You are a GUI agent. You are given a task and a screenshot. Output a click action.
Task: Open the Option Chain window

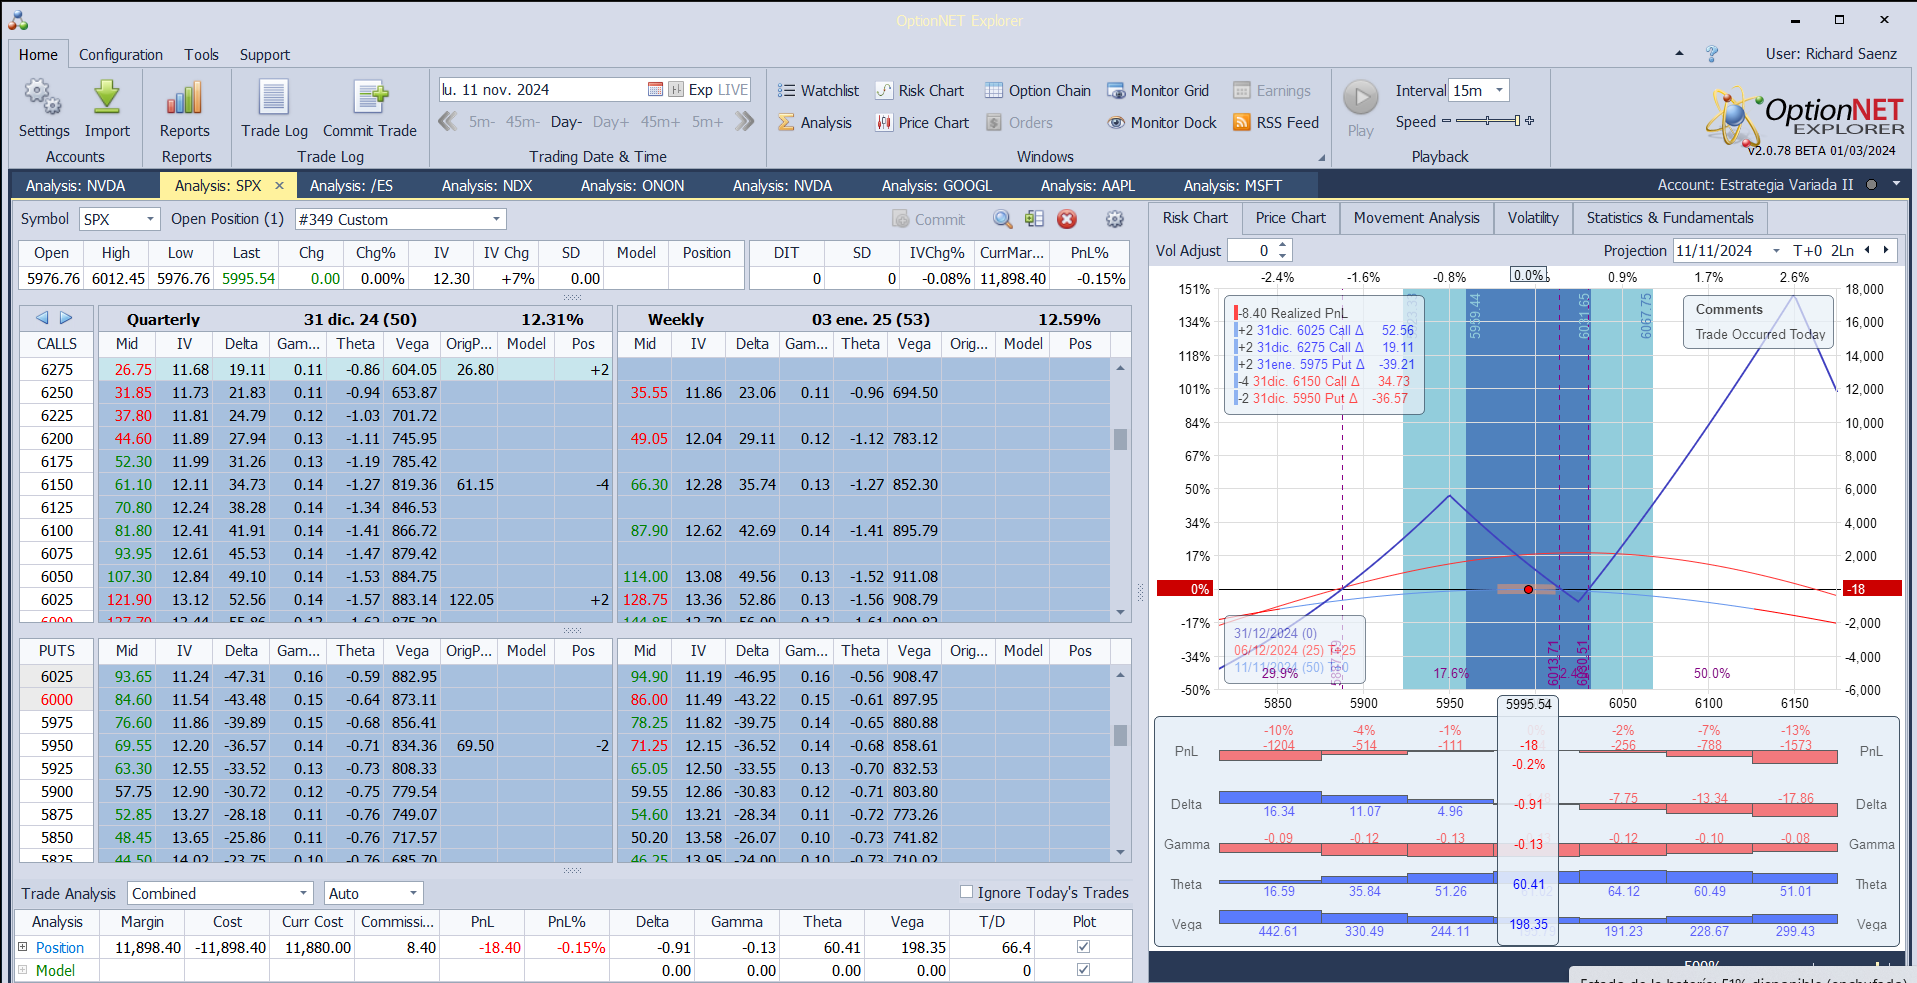[1038, 90]
